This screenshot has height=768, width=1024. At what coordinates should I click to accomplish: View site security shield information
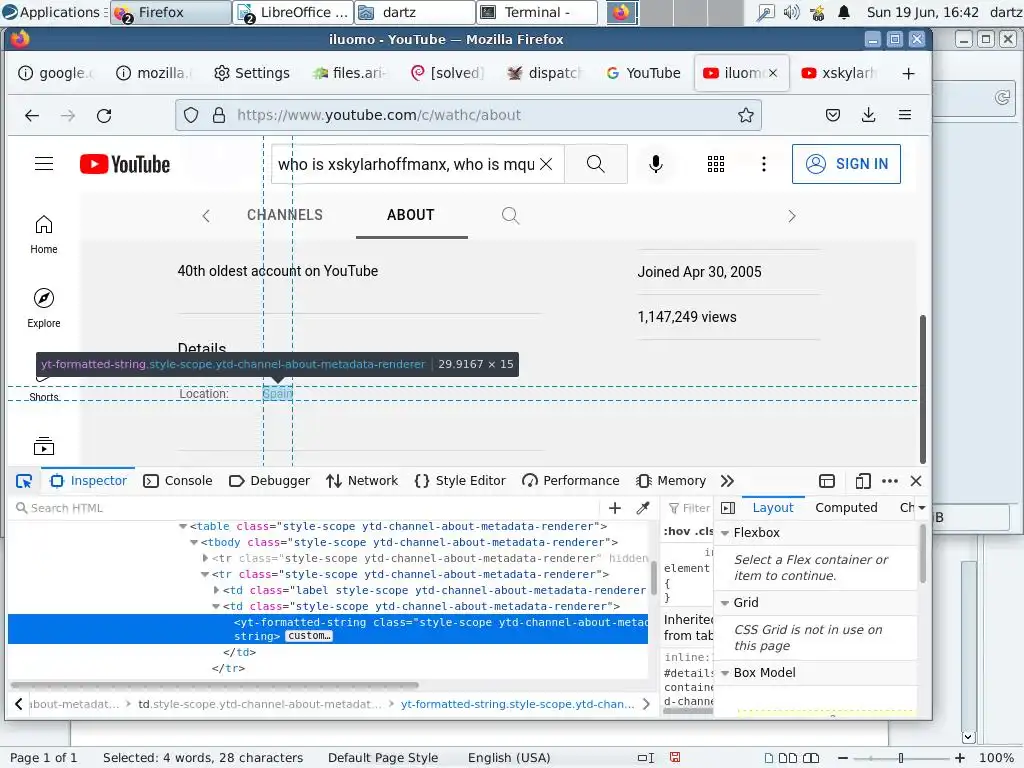click(x=191, y=116)
